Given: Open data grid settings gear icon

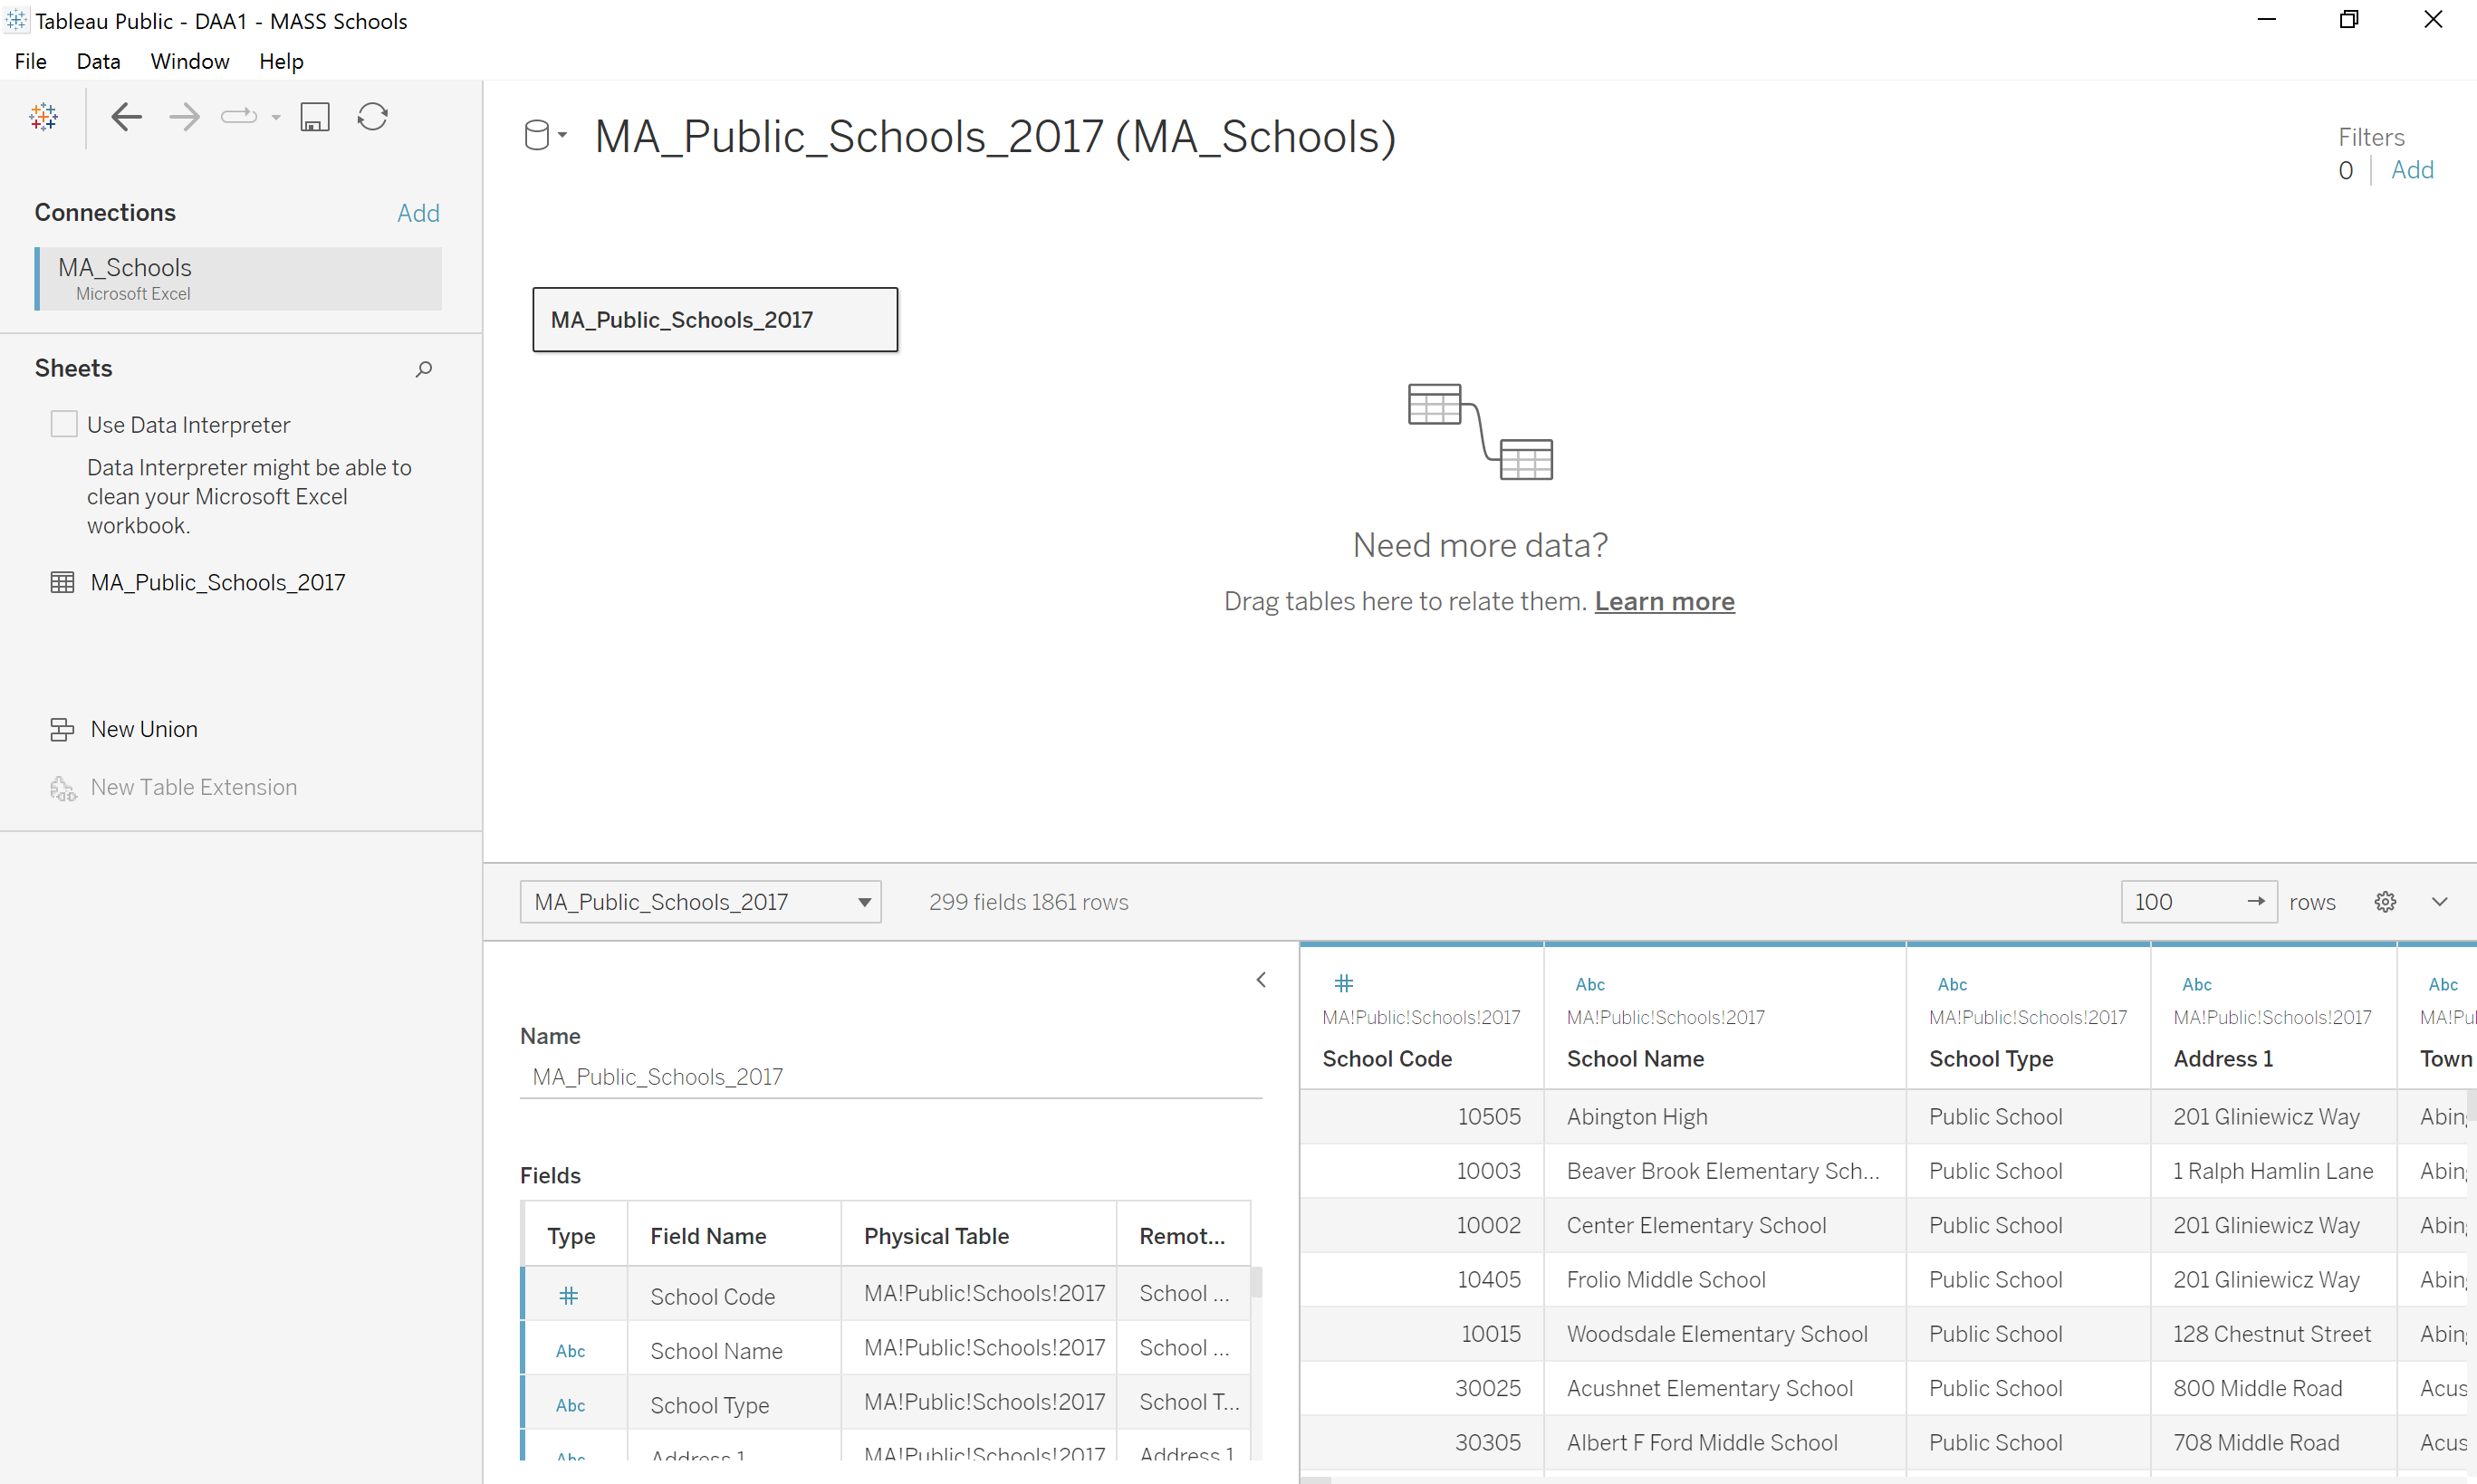Looking at the screenshot, I should pyautogui.click(x=2385, y=902).
